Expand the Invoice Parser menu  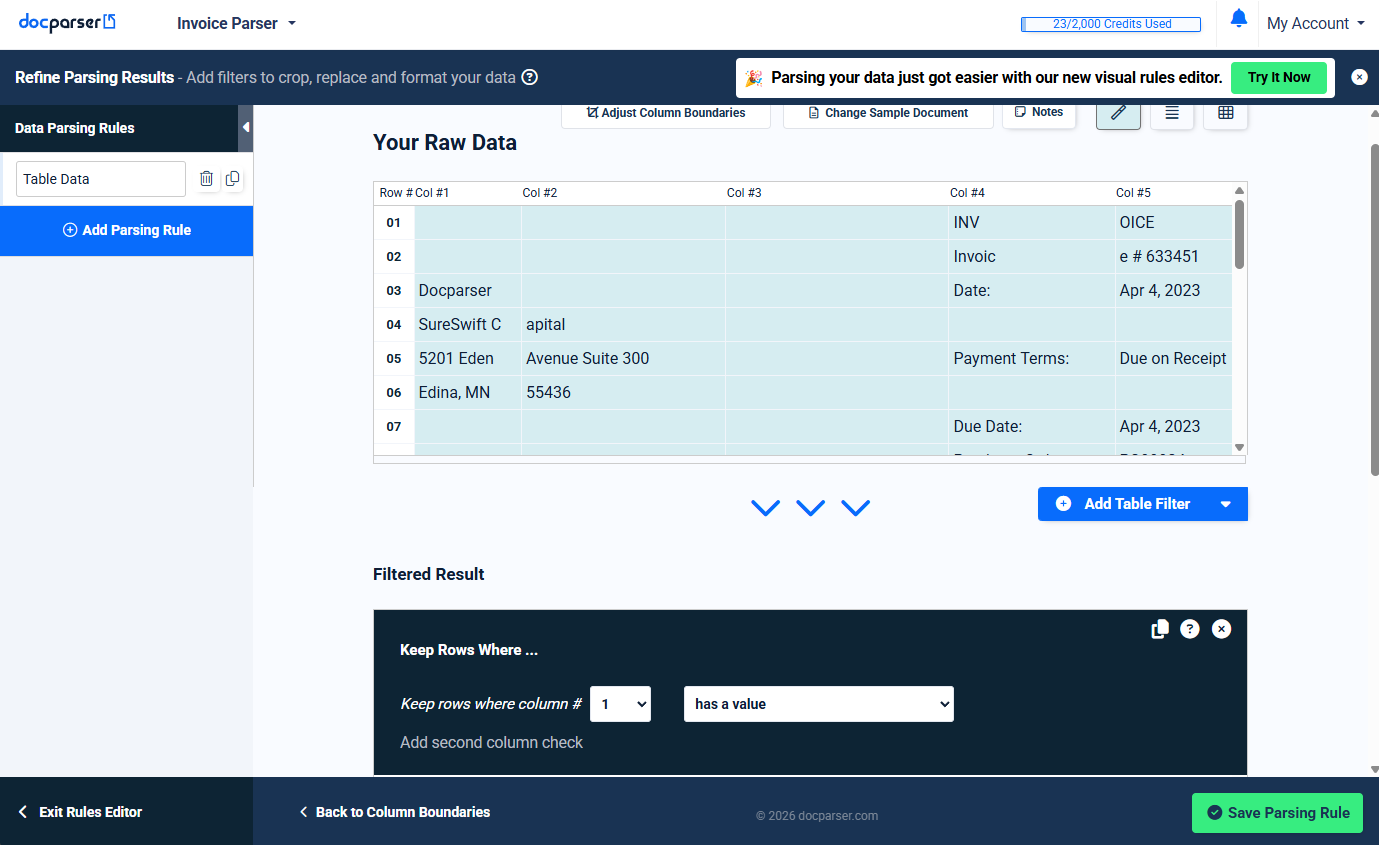[x=237, y=23]
